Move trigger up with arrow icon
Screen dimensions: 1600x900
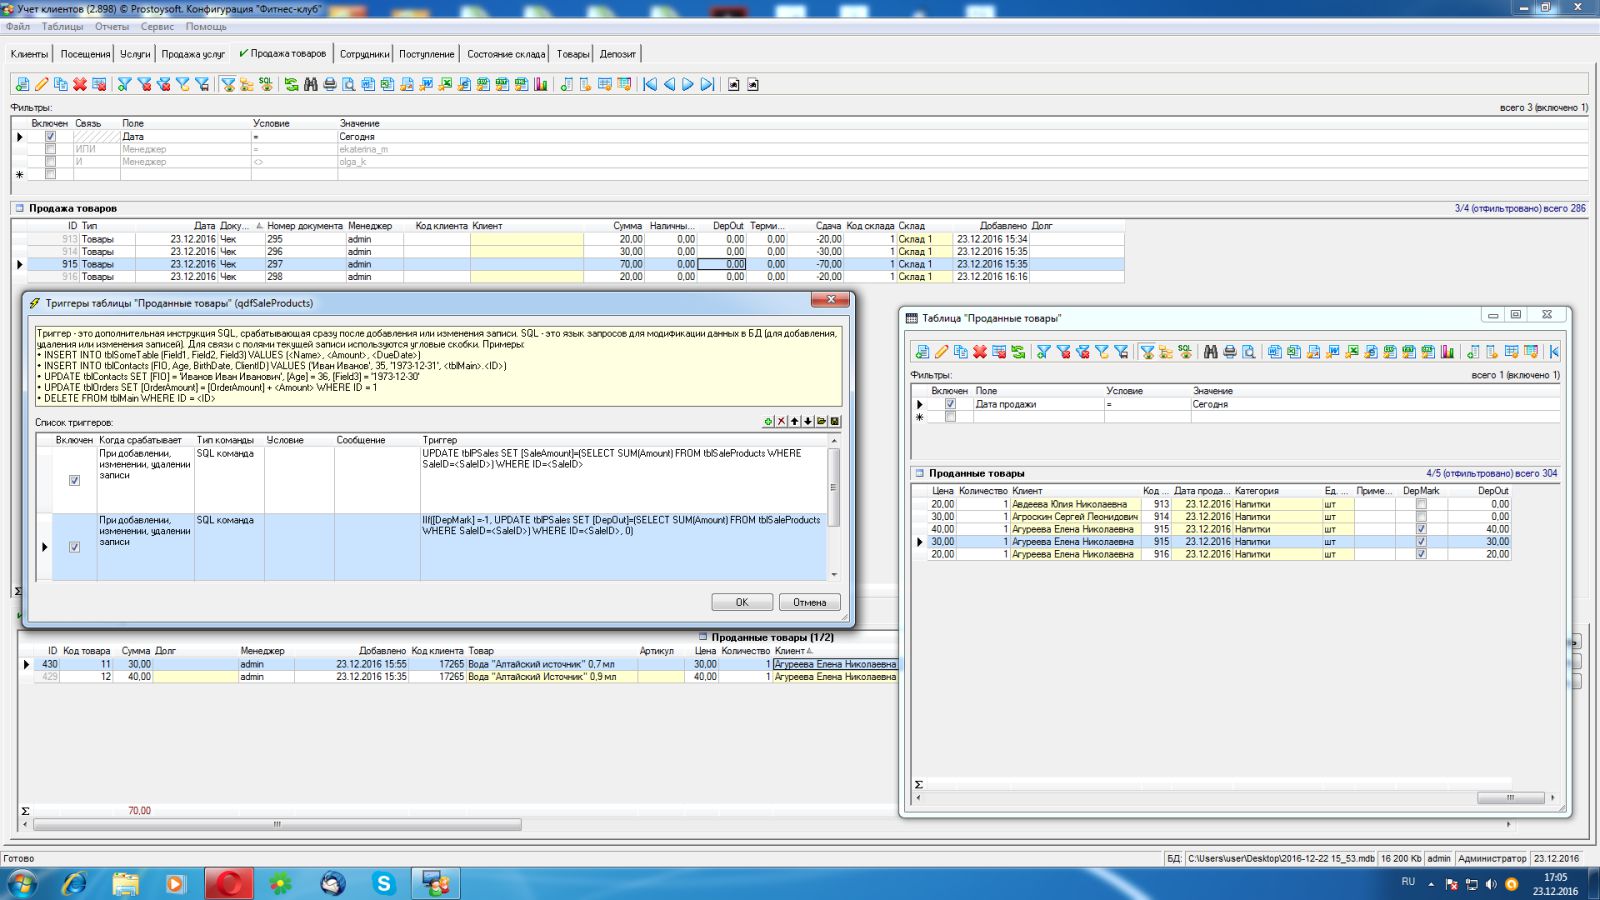[x=795, y=422]
